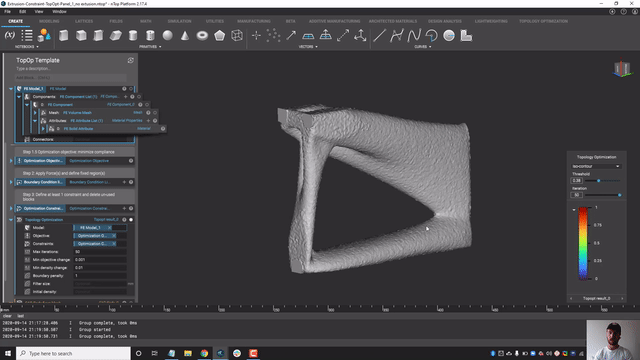Screen dimensions: 640x360
Task: Select the hollow tube cylinder primitive icon
Action: click(150, 36)
